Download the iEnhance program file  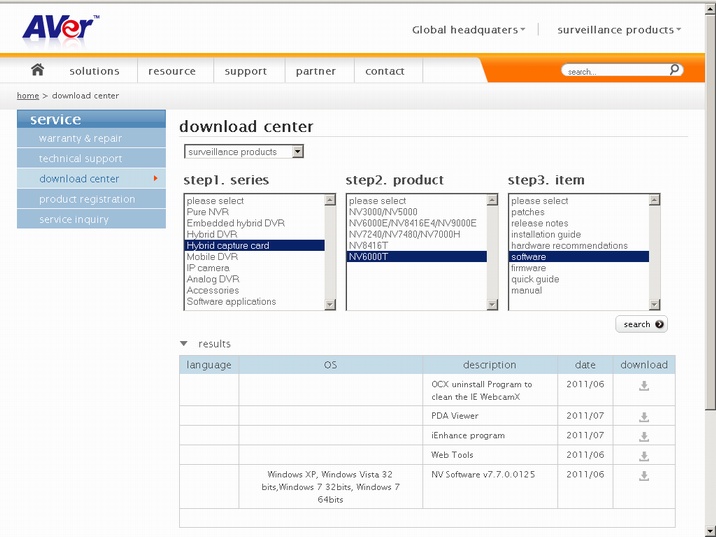[644, 436]
